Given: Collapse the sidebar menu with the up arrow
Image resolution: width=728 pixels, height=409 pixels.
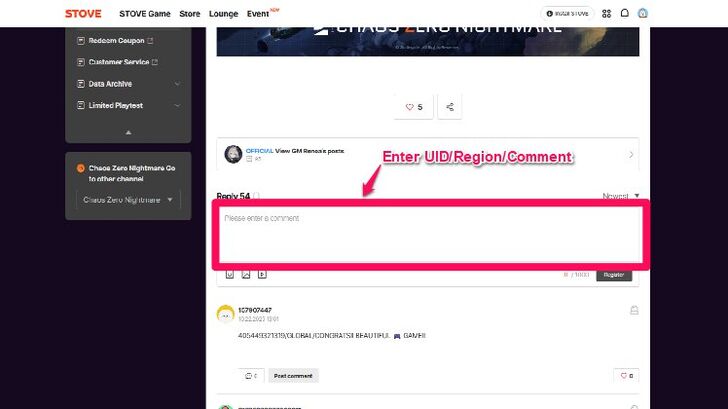Looking at the screenshot, I should (x=128, y=132).
